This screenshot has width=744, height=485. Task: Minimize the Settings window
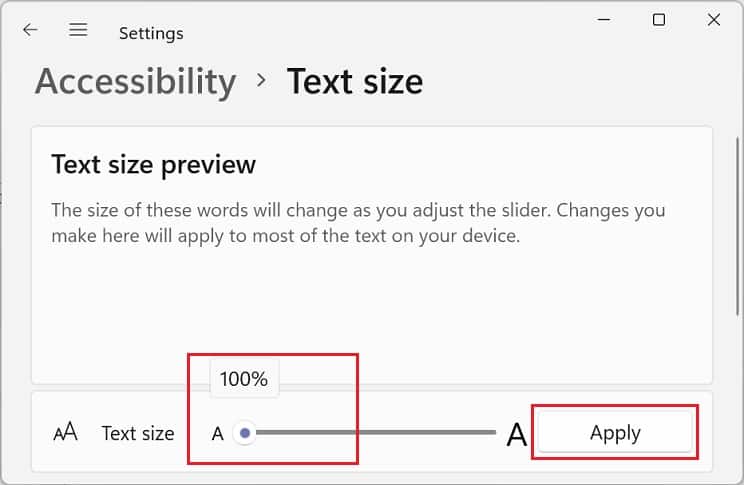point(605,20)
